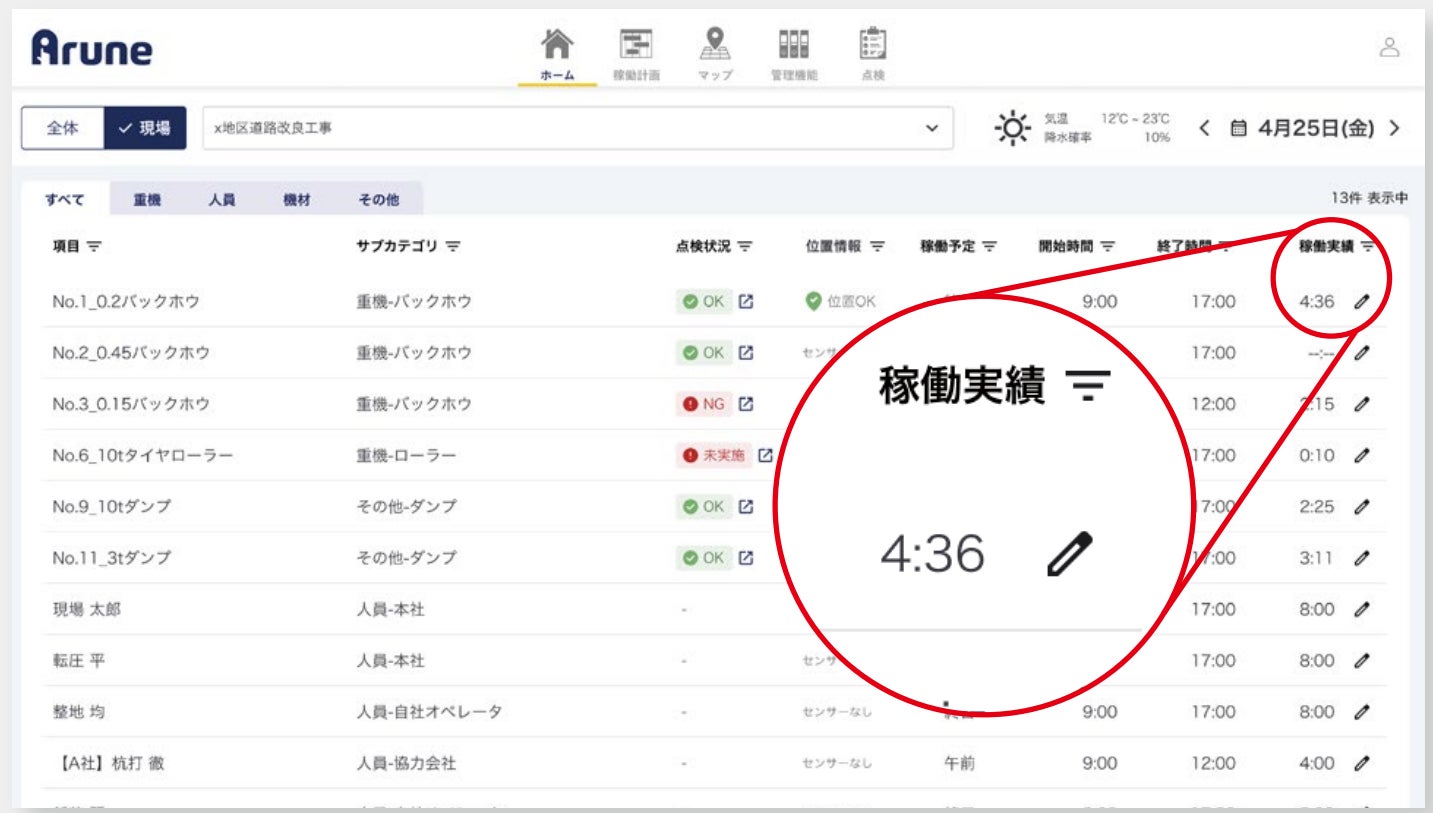Open the 稼働予定 column filter

tap(990, 246)
